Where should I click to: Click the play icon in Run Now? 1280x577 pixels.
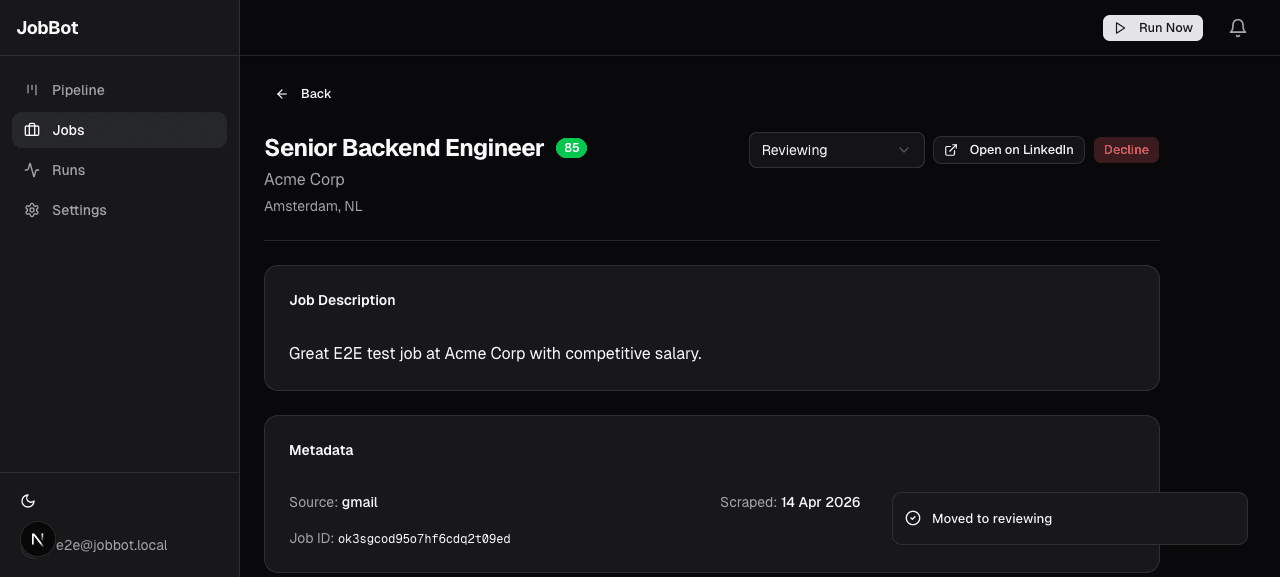(x=1121, y=28)
